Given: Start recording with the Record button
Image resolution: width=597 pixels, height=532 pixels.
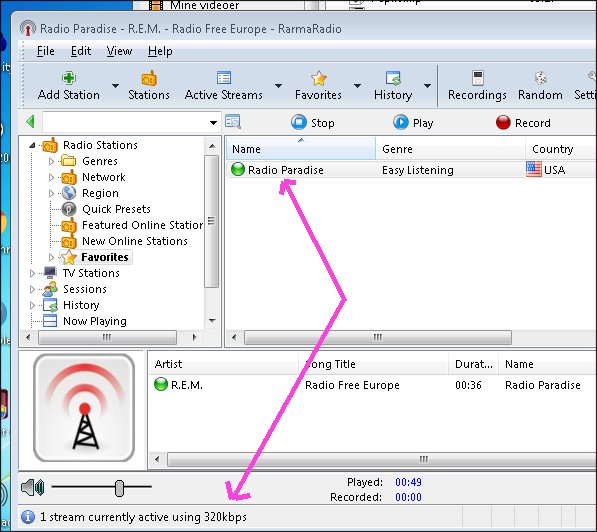Looking at the screenshot, I should (x=523, y=123).
